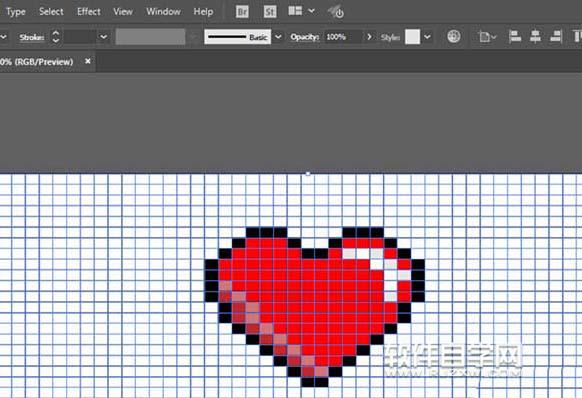Click the Opacity label link
This screenshot has width=582, height=398.
pyautogui.click(x=305, y=37)
